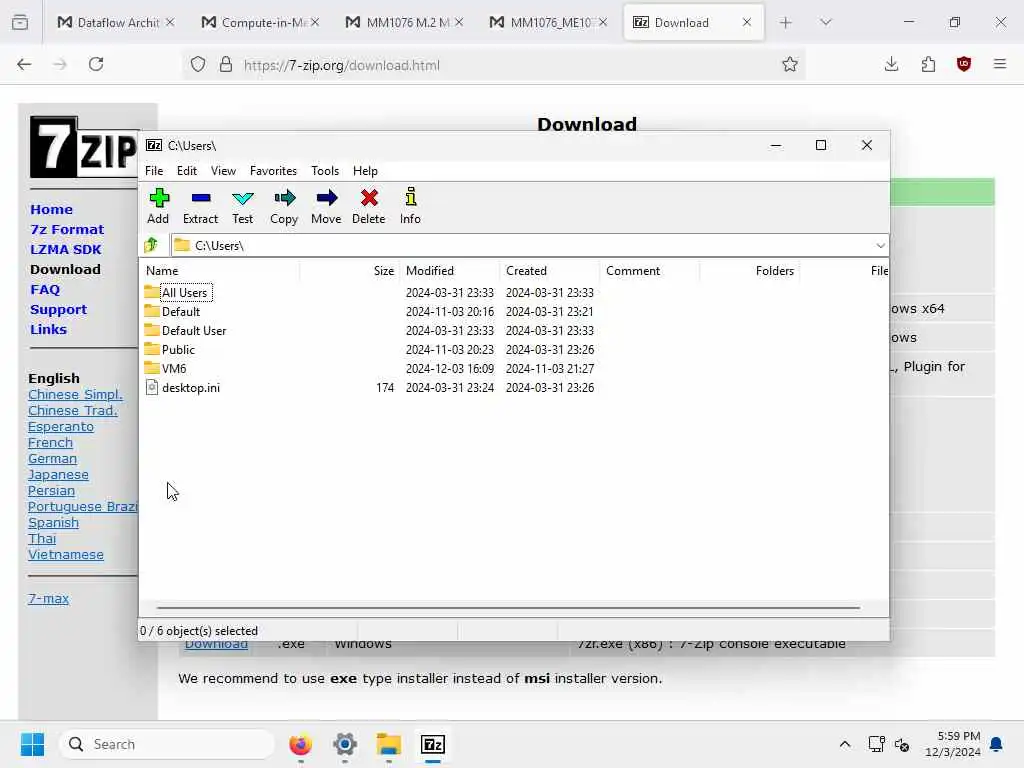Click the 7-Zip horizontal scrollbar
Screen dimensions: 1024x768
click(x=508, y=607)
